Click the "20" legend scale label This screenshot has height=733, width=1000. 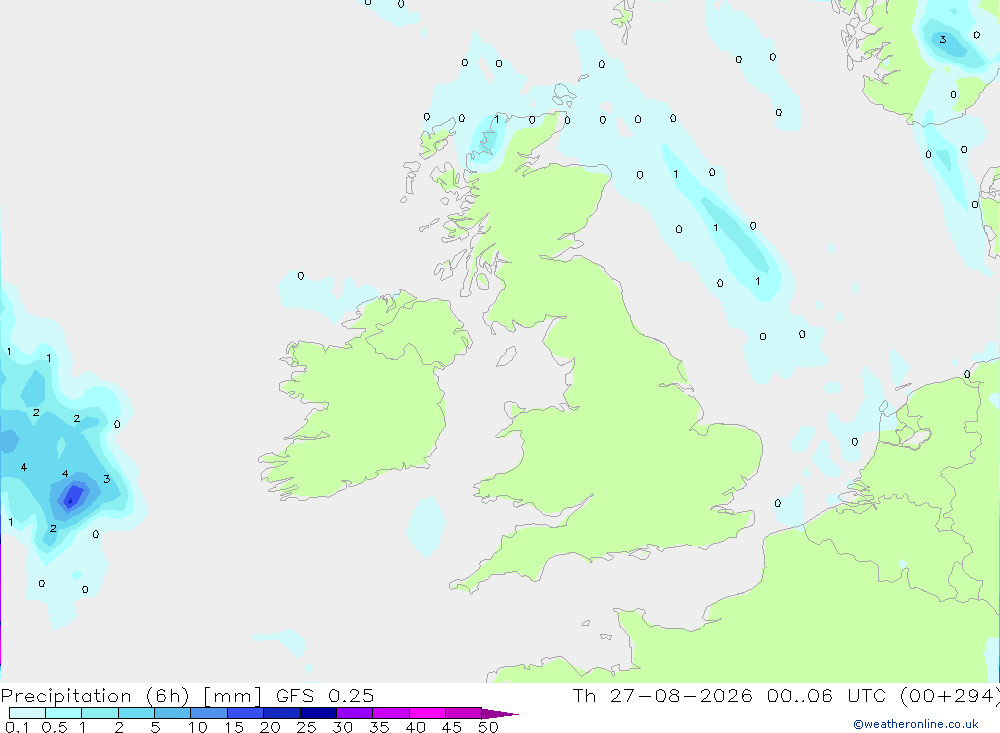270,727
